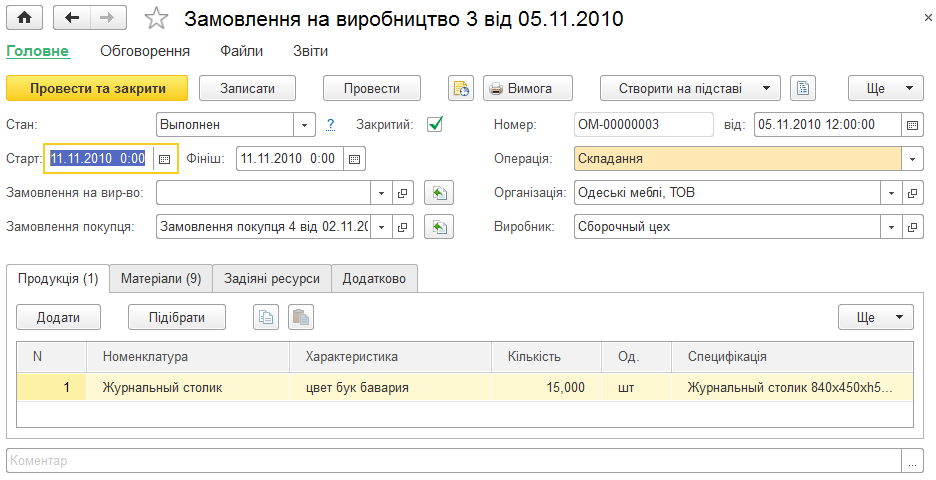Toggle the Закритий checkbox
936x480 pixels.
435,124
